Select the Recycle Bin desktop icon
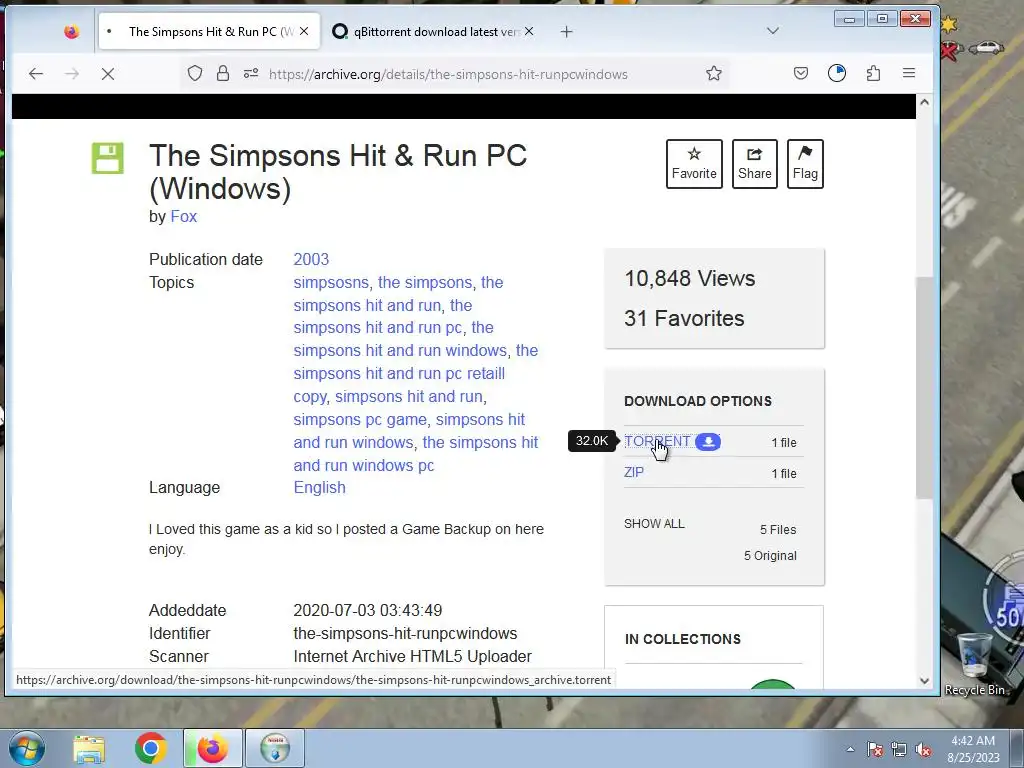 click(x=974, y=664)
